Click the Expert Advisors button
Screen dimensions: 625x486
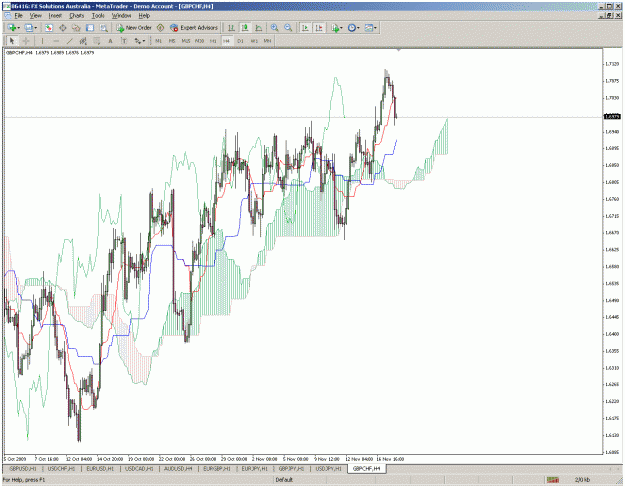pos(194,28)
